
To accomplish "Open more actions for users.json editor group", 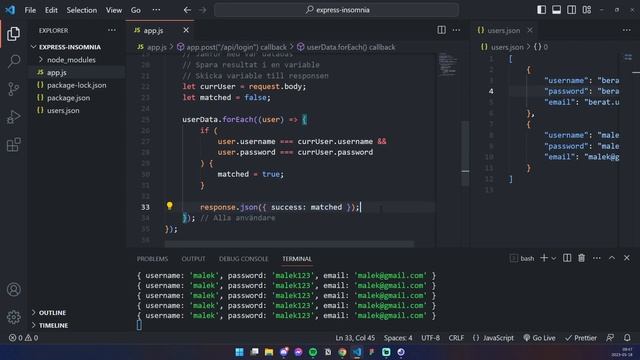I will pyautogui.click(x=627, y=30).
